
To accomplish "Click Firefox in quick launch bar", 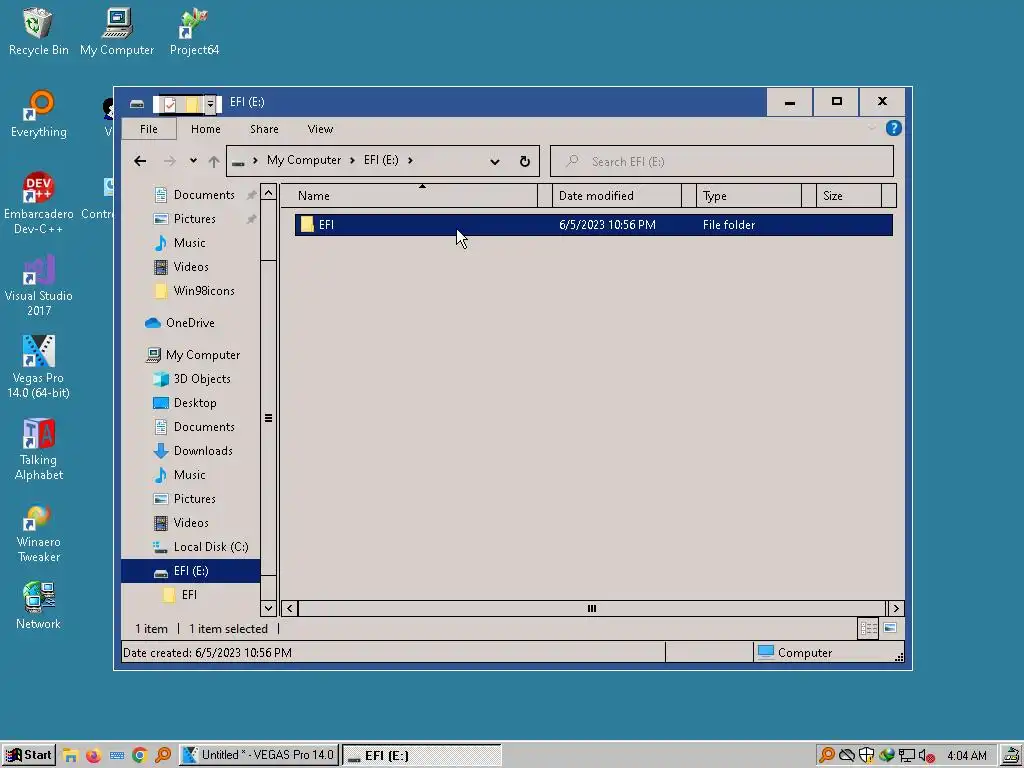I will click(93, 756).
